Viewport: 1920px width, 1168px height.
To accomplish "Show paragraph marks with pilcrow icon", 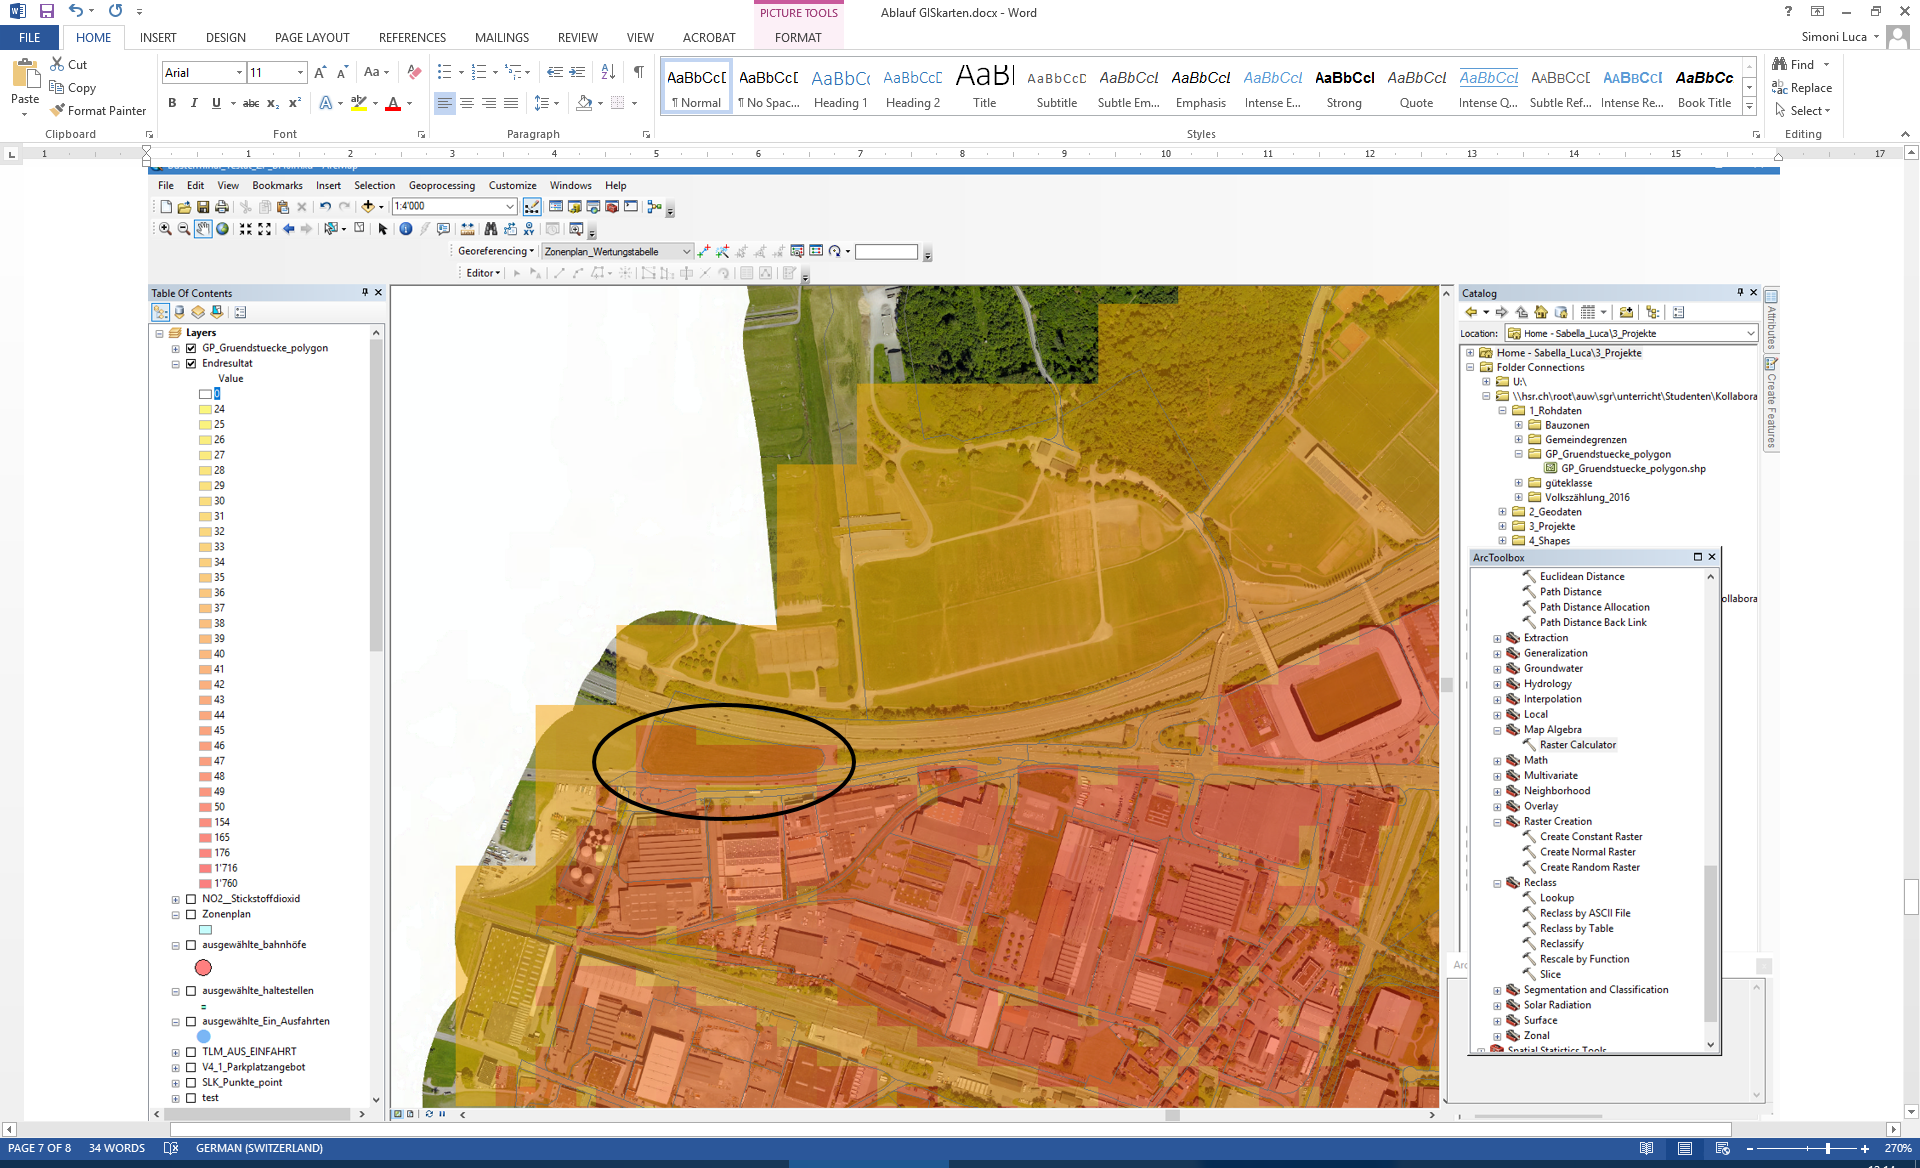I will click(638, 72).
